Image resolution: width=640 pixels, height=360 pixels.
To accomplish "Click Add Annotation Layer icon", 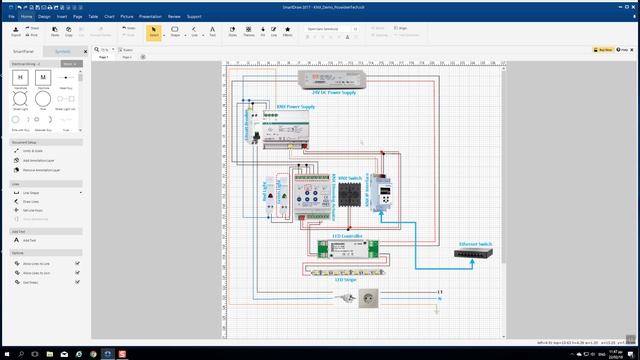I will pos(16,160).
